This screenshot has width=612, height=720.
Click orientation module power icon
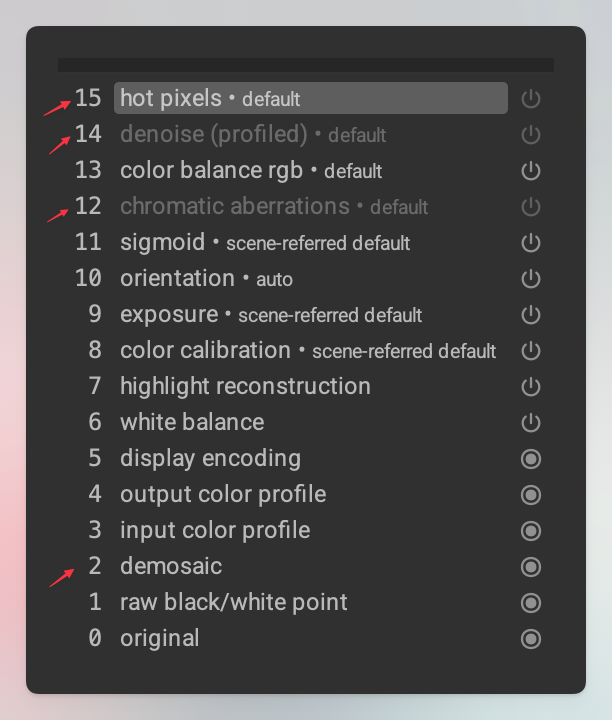531,279
